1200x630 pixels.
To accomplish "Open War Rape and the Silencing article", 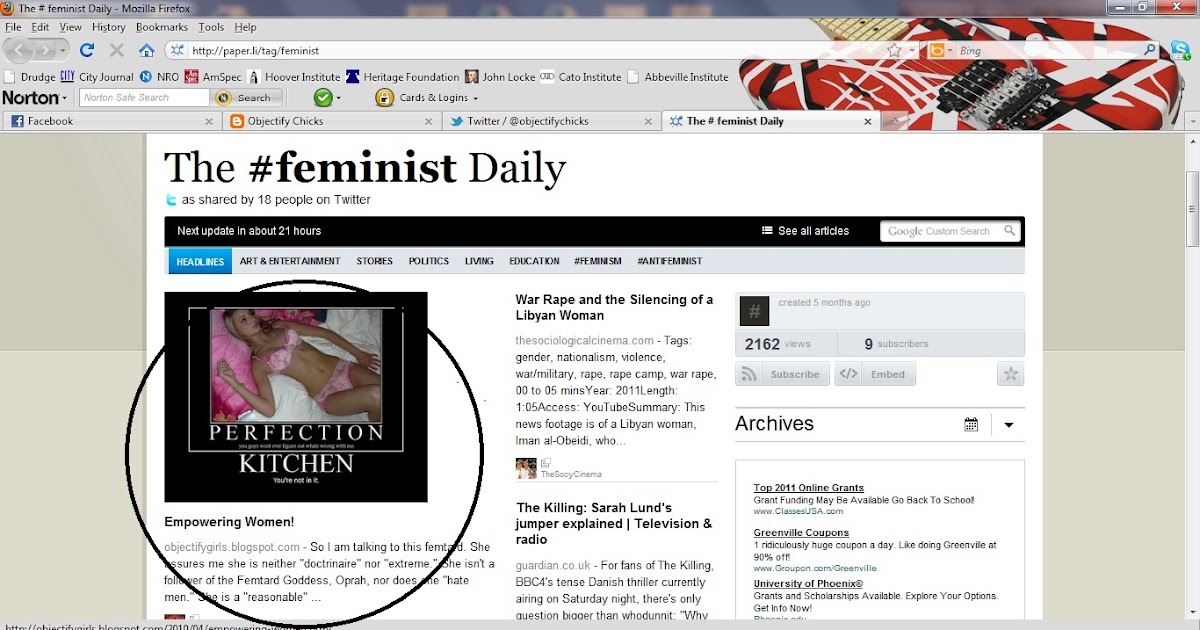I will tap(614, 307).
